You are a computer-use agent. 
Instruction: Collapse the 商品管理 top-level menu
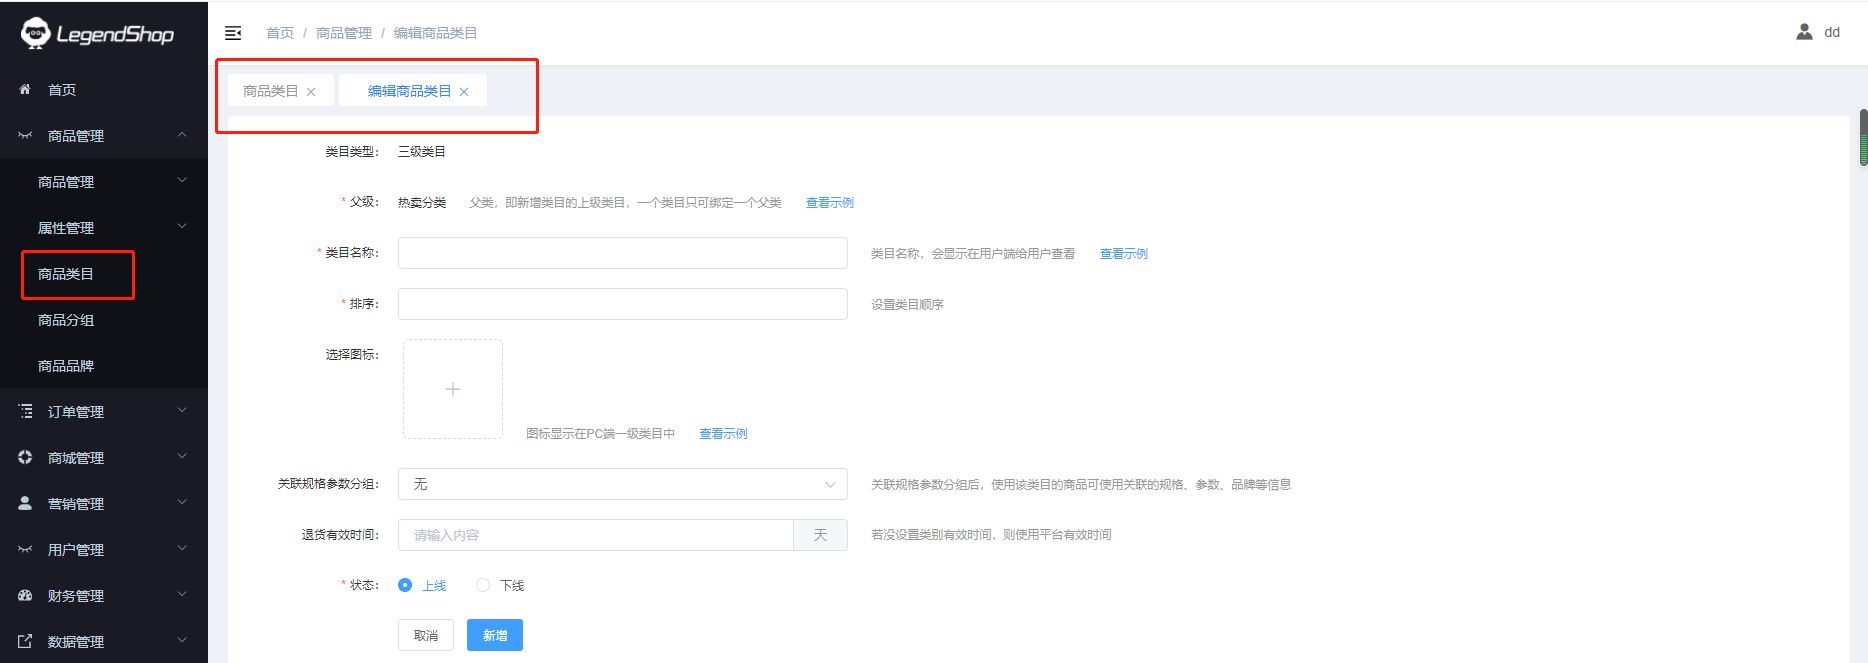(x=182, y=135)
